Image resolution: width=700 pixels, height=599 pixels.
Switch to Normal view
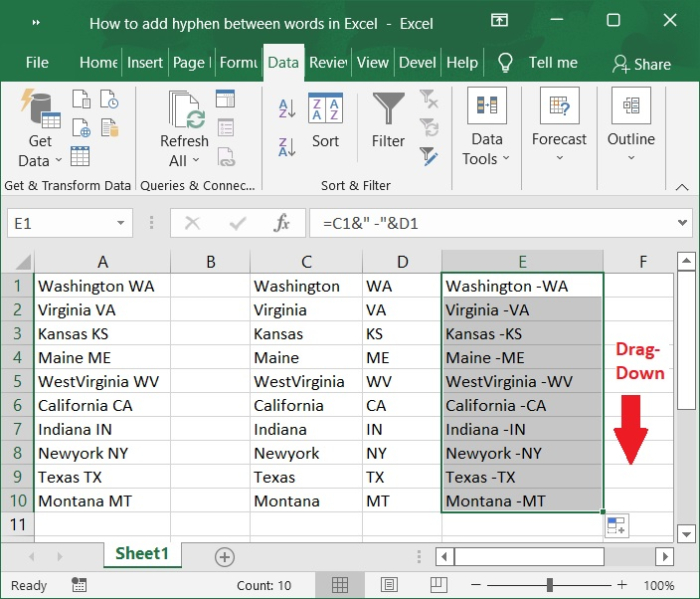pos(340,585)
